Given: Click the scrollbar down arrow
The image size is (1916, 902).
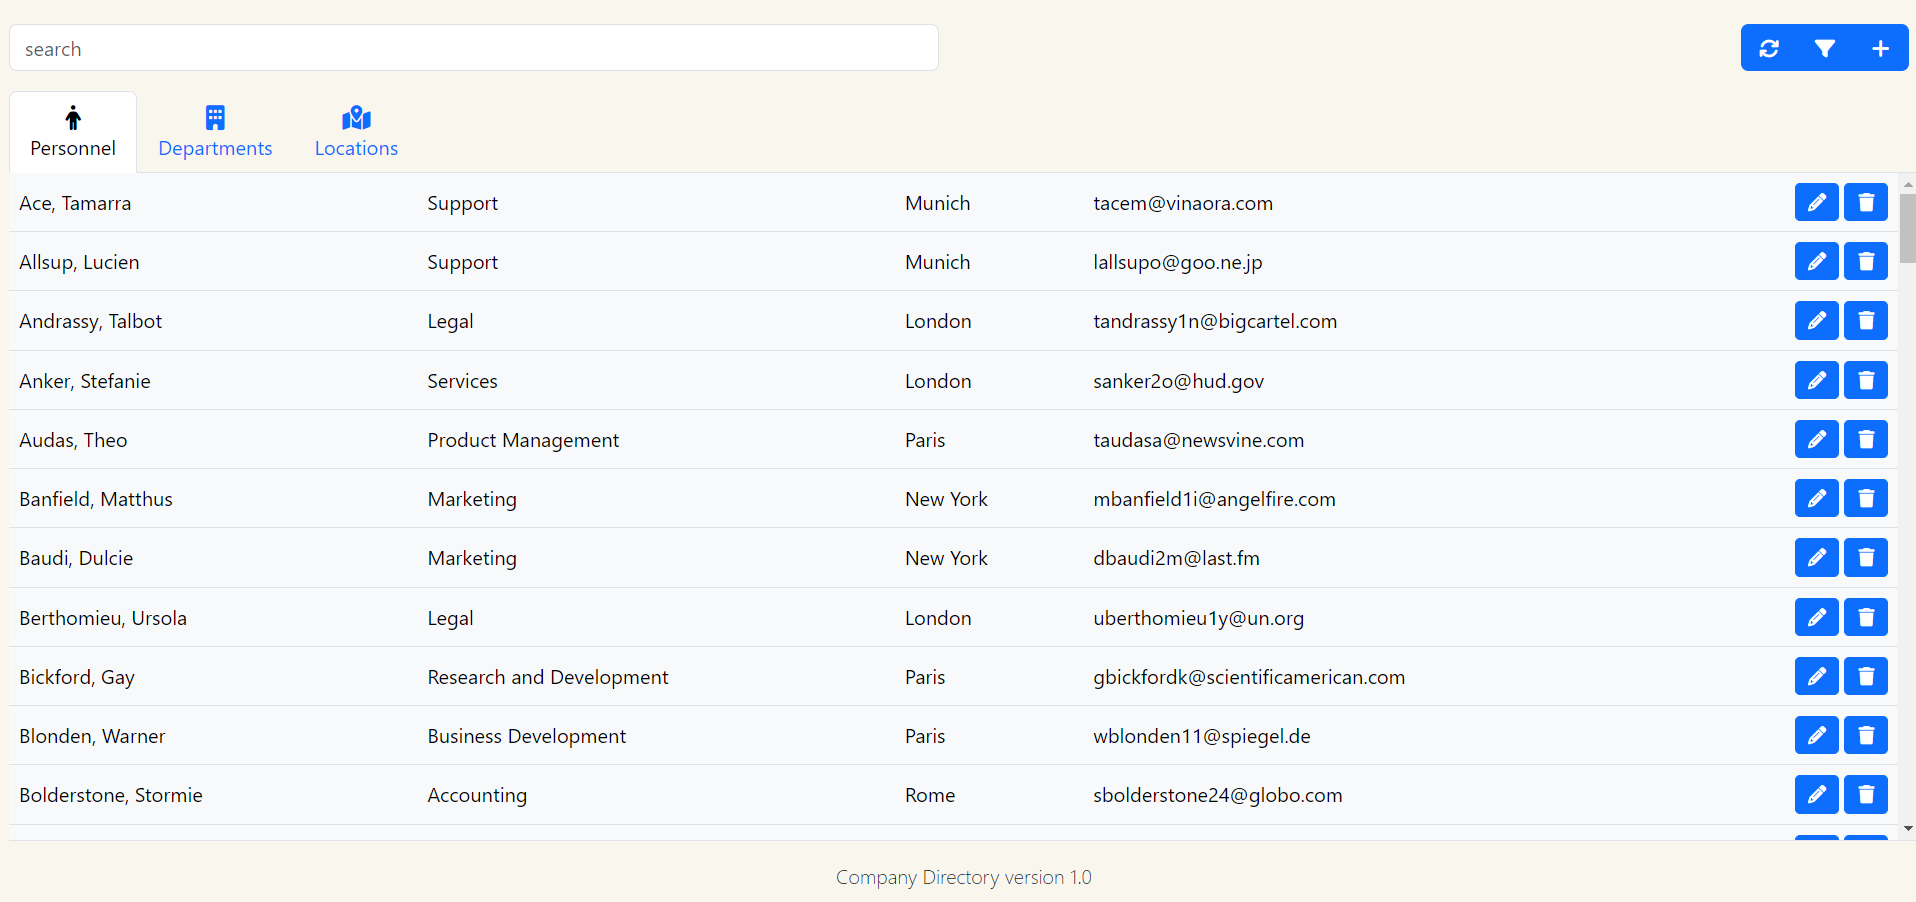Looking at the screenshot, I should (1908, 829).
